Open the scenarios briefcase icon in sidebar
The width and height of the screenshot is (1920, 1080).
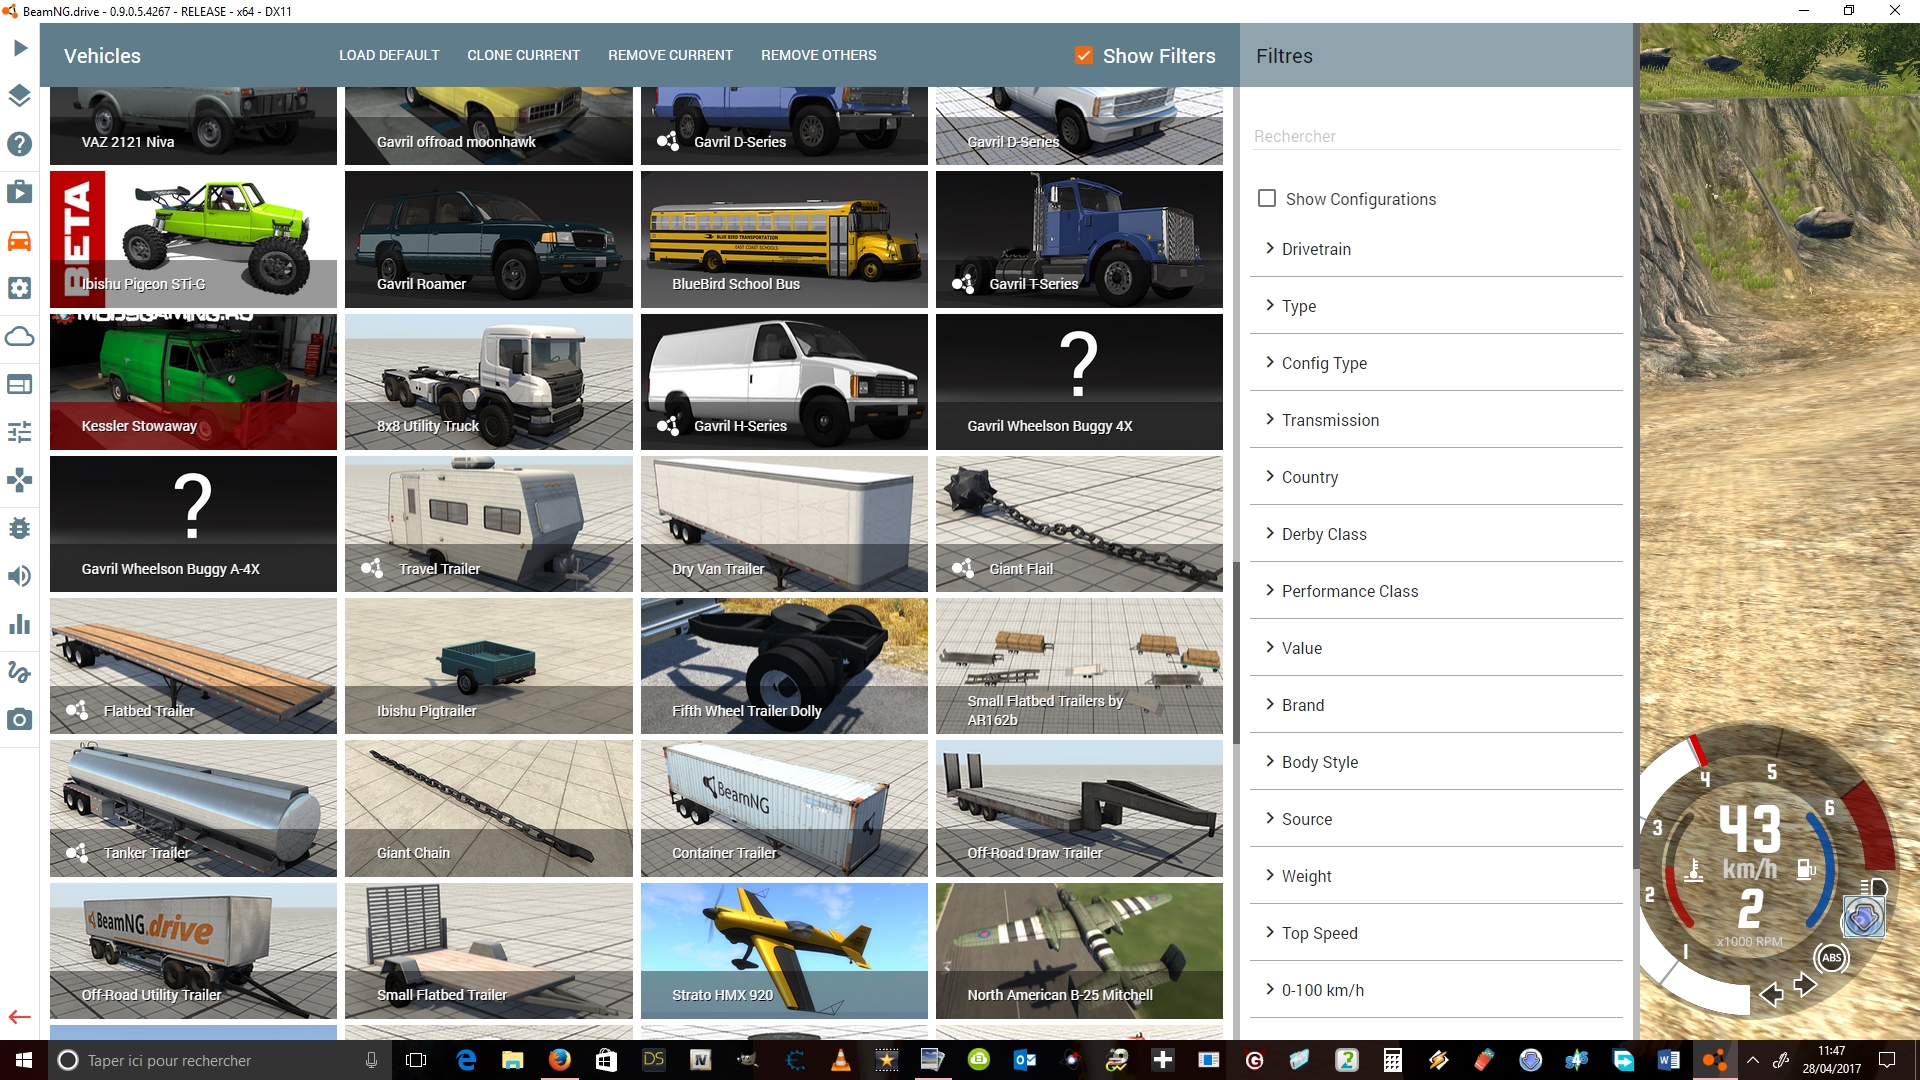tap(20, 192)
